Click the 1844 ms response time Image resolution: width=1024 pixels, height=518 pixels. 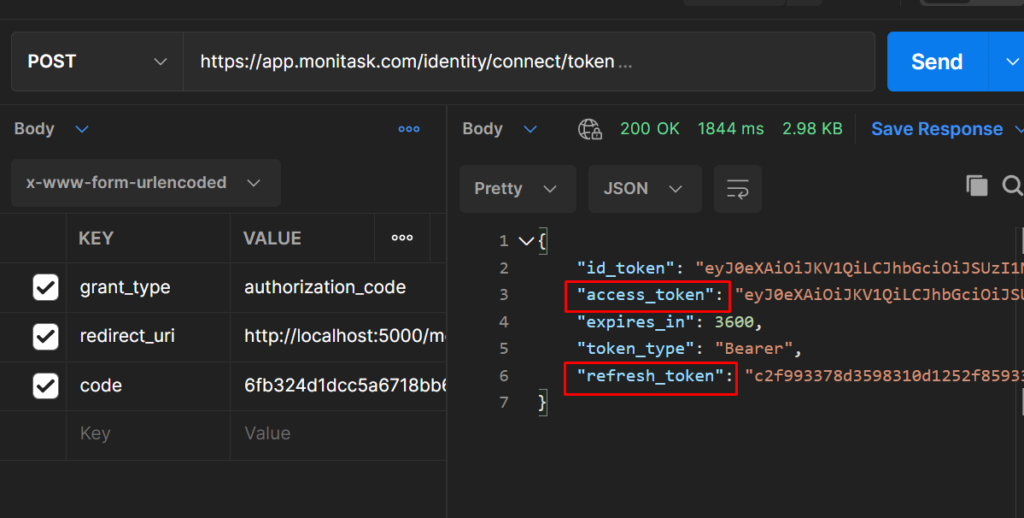[x=731, y=129]
